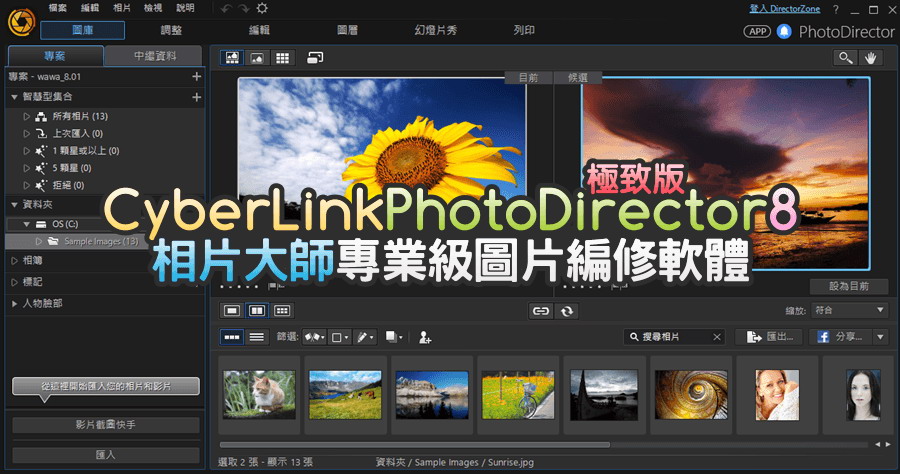Viewport: 900px width, 474px height.
Task: Switch browser to thumbnail view icon
Action: pos(232,337)
